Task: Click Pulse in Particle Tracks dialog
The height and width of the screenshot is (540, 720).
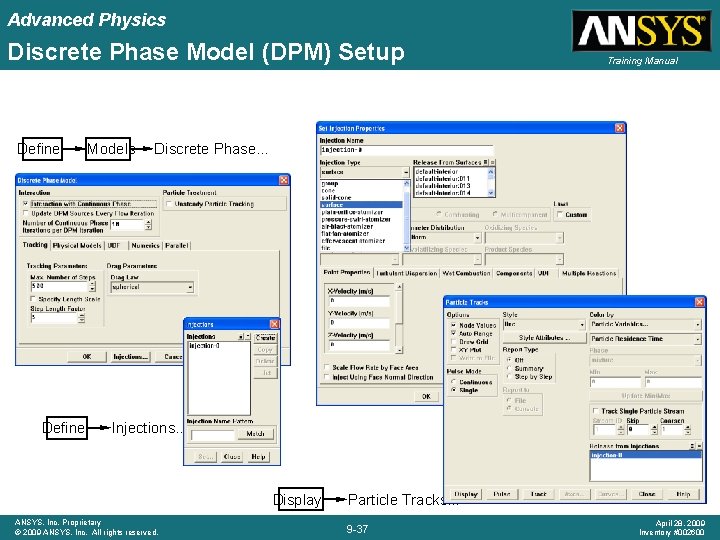Action: (502, 494)
